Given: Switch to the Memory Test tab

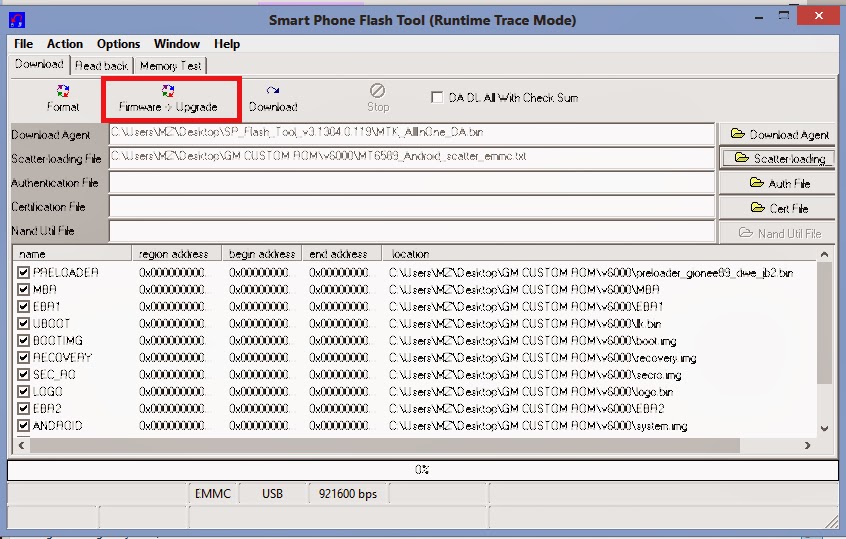Looking at the screenshot, I should click(x=170, y=66).
